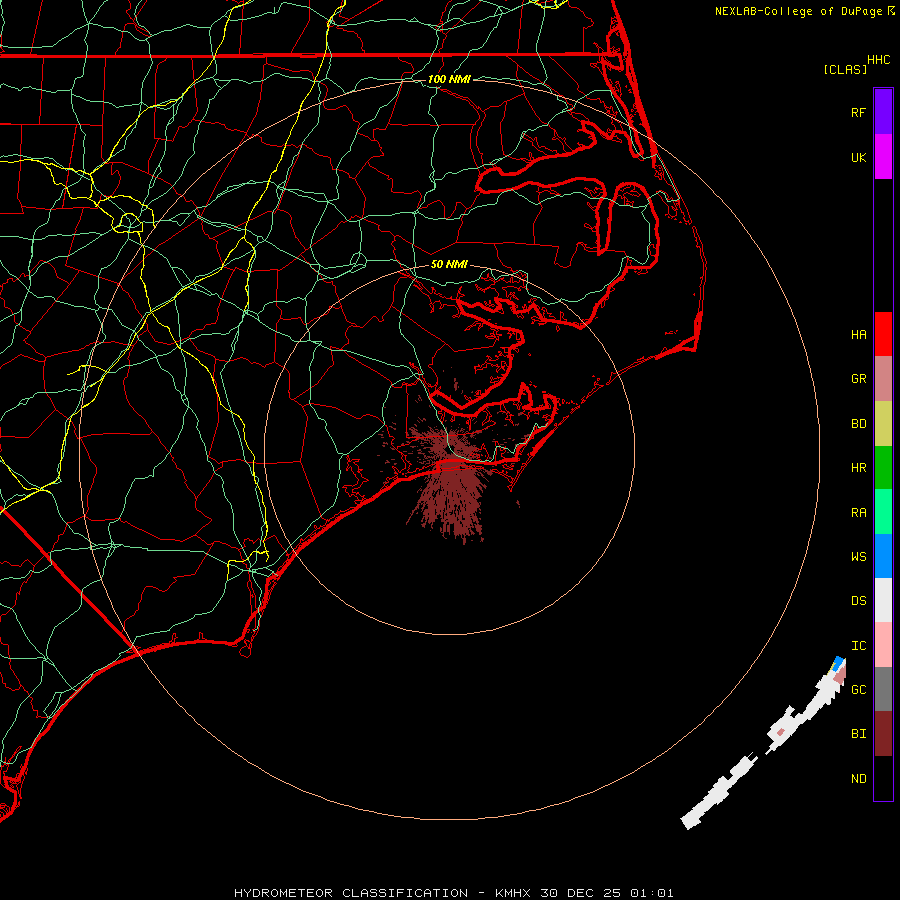Click the '50 NMI' range ring label
The image size is (900, 900).
coord(449,264)
